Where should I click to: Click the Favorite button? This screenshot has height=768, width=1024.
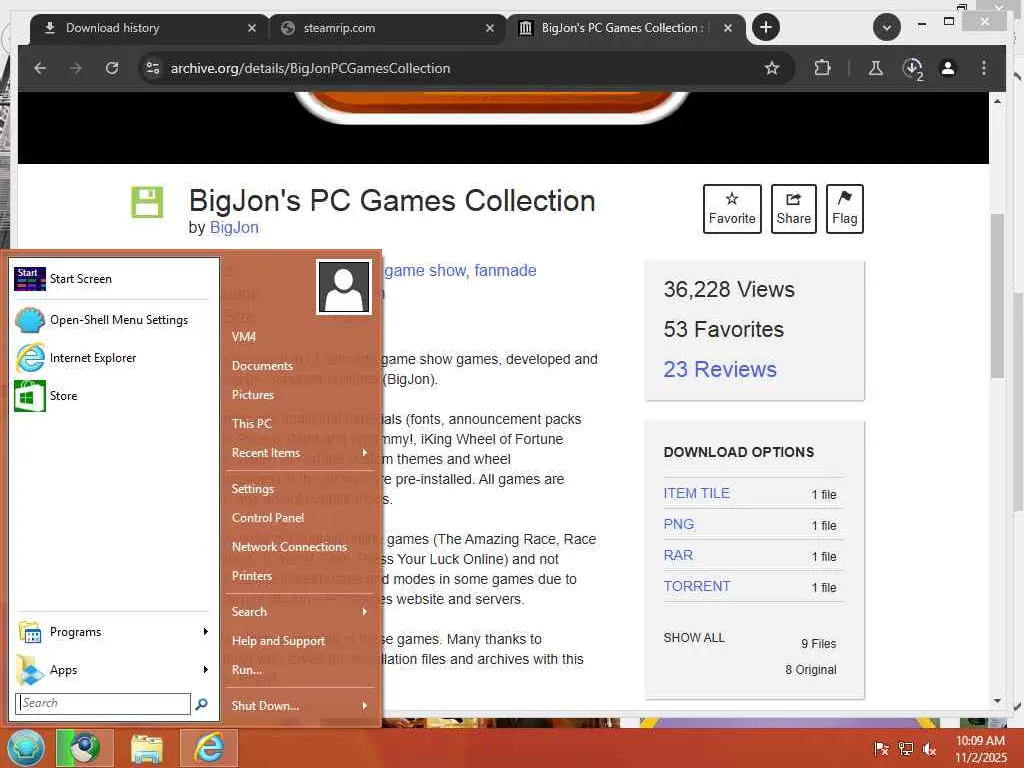click(x=732, y=209)
